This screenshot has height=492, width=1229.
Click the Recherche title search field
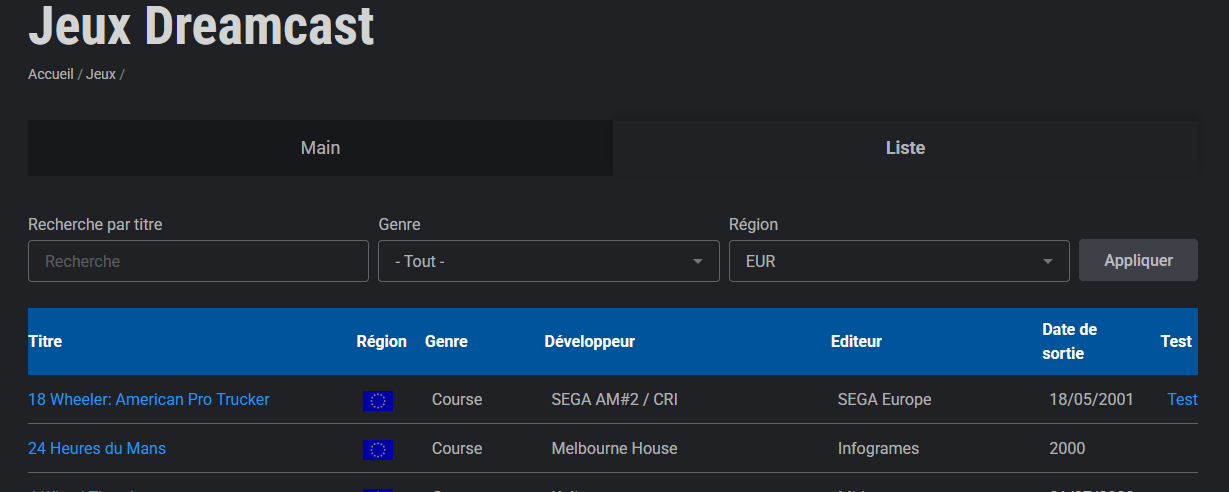coord(198,261)
